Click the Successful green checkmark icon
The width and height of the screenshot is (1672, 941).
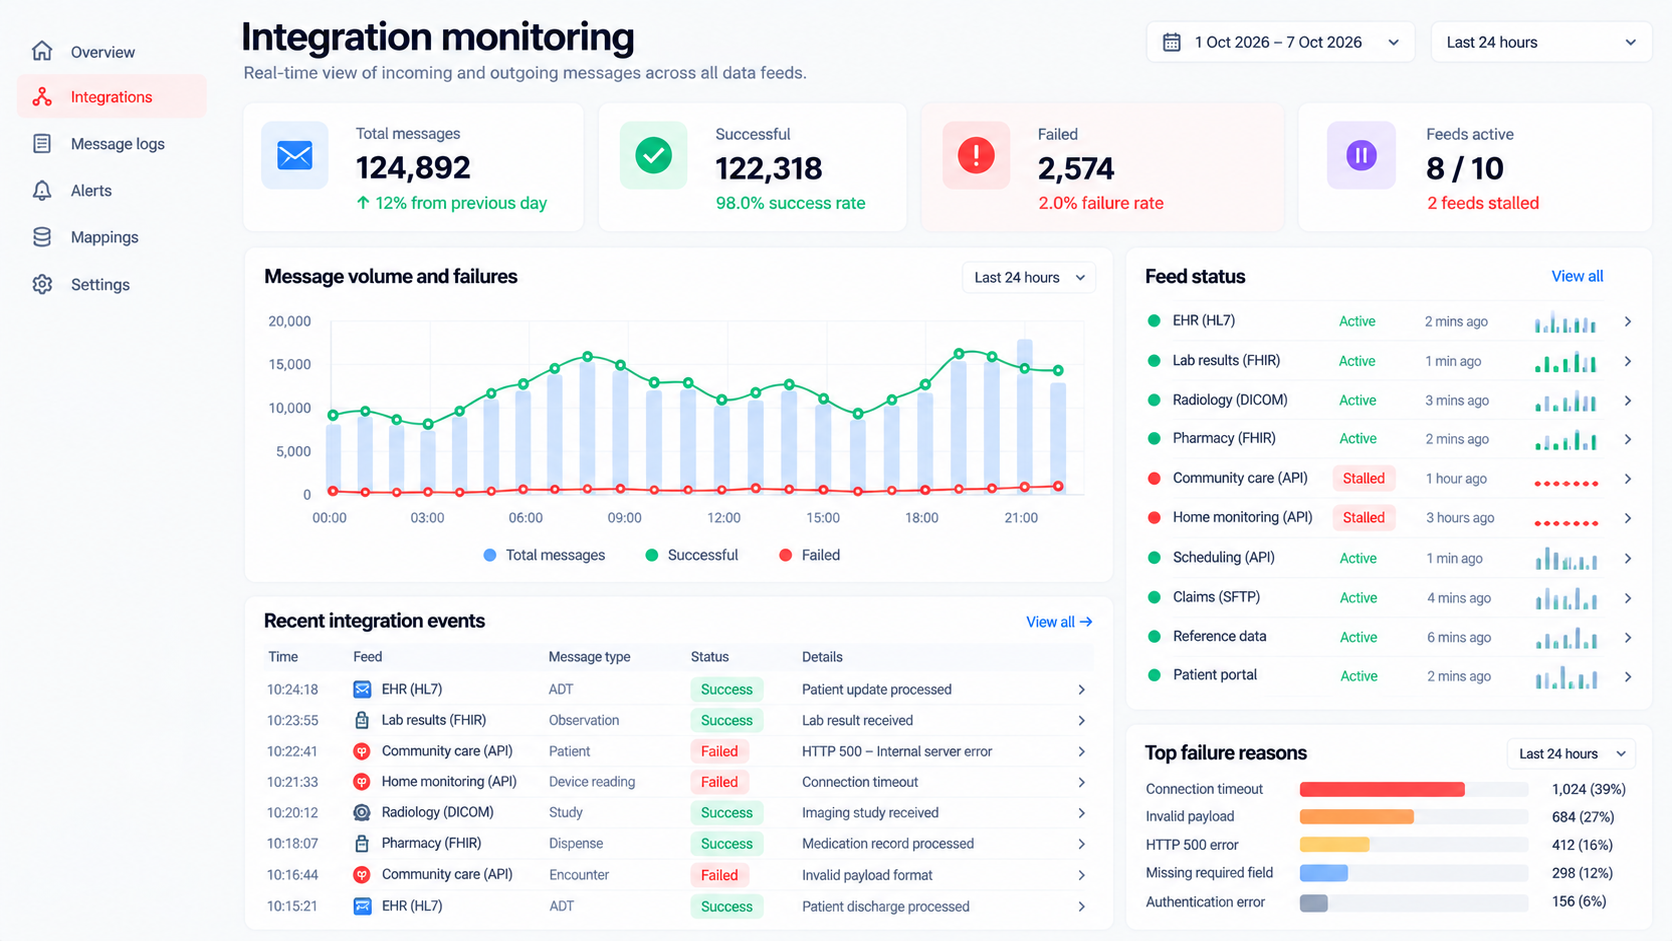[x=653, y=155]
